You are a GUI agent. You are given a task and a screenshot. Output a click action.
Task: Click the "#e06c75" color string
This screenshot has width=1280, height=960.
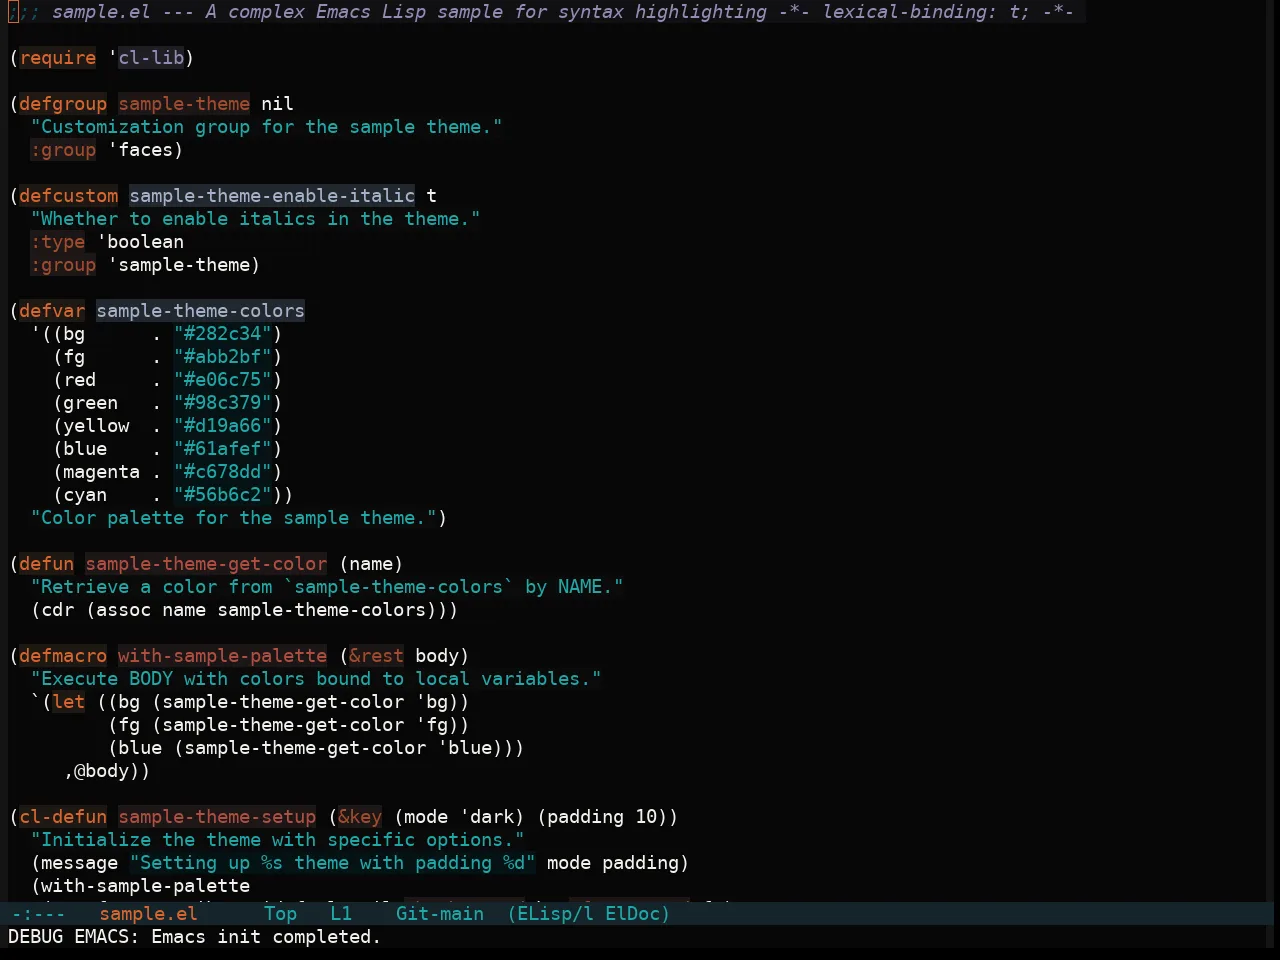tap(222, 380)
